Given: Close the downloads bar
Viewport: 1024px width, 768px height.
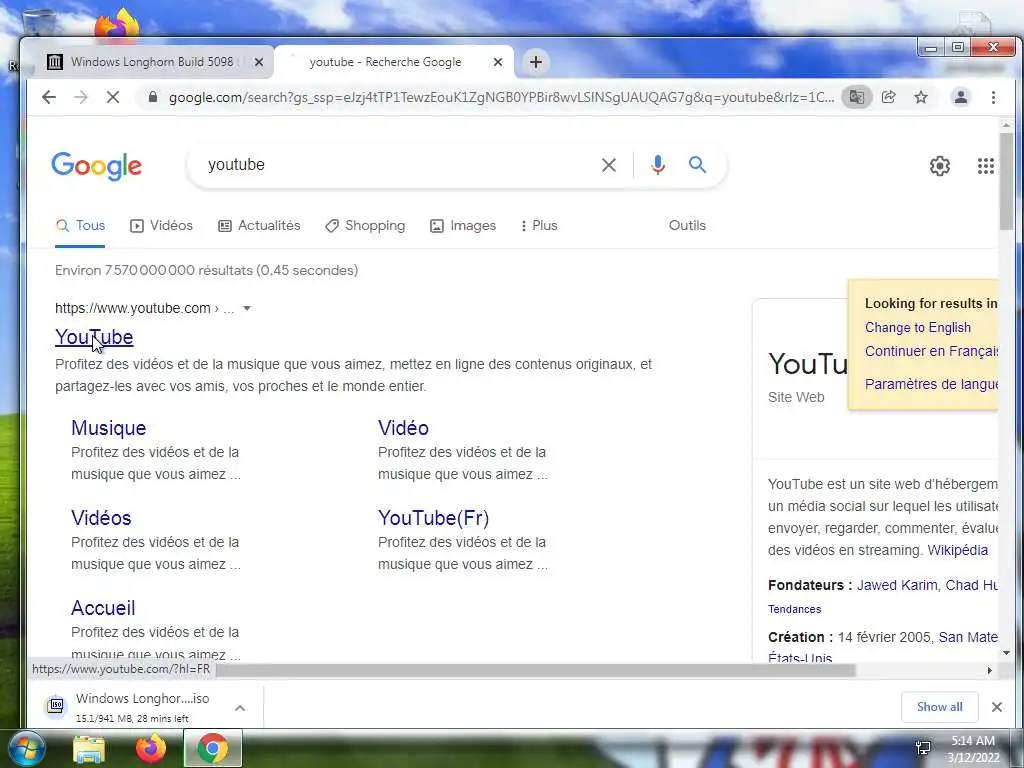Looking at the screenshot, I should pyautogui.click(x=997, y=707).
